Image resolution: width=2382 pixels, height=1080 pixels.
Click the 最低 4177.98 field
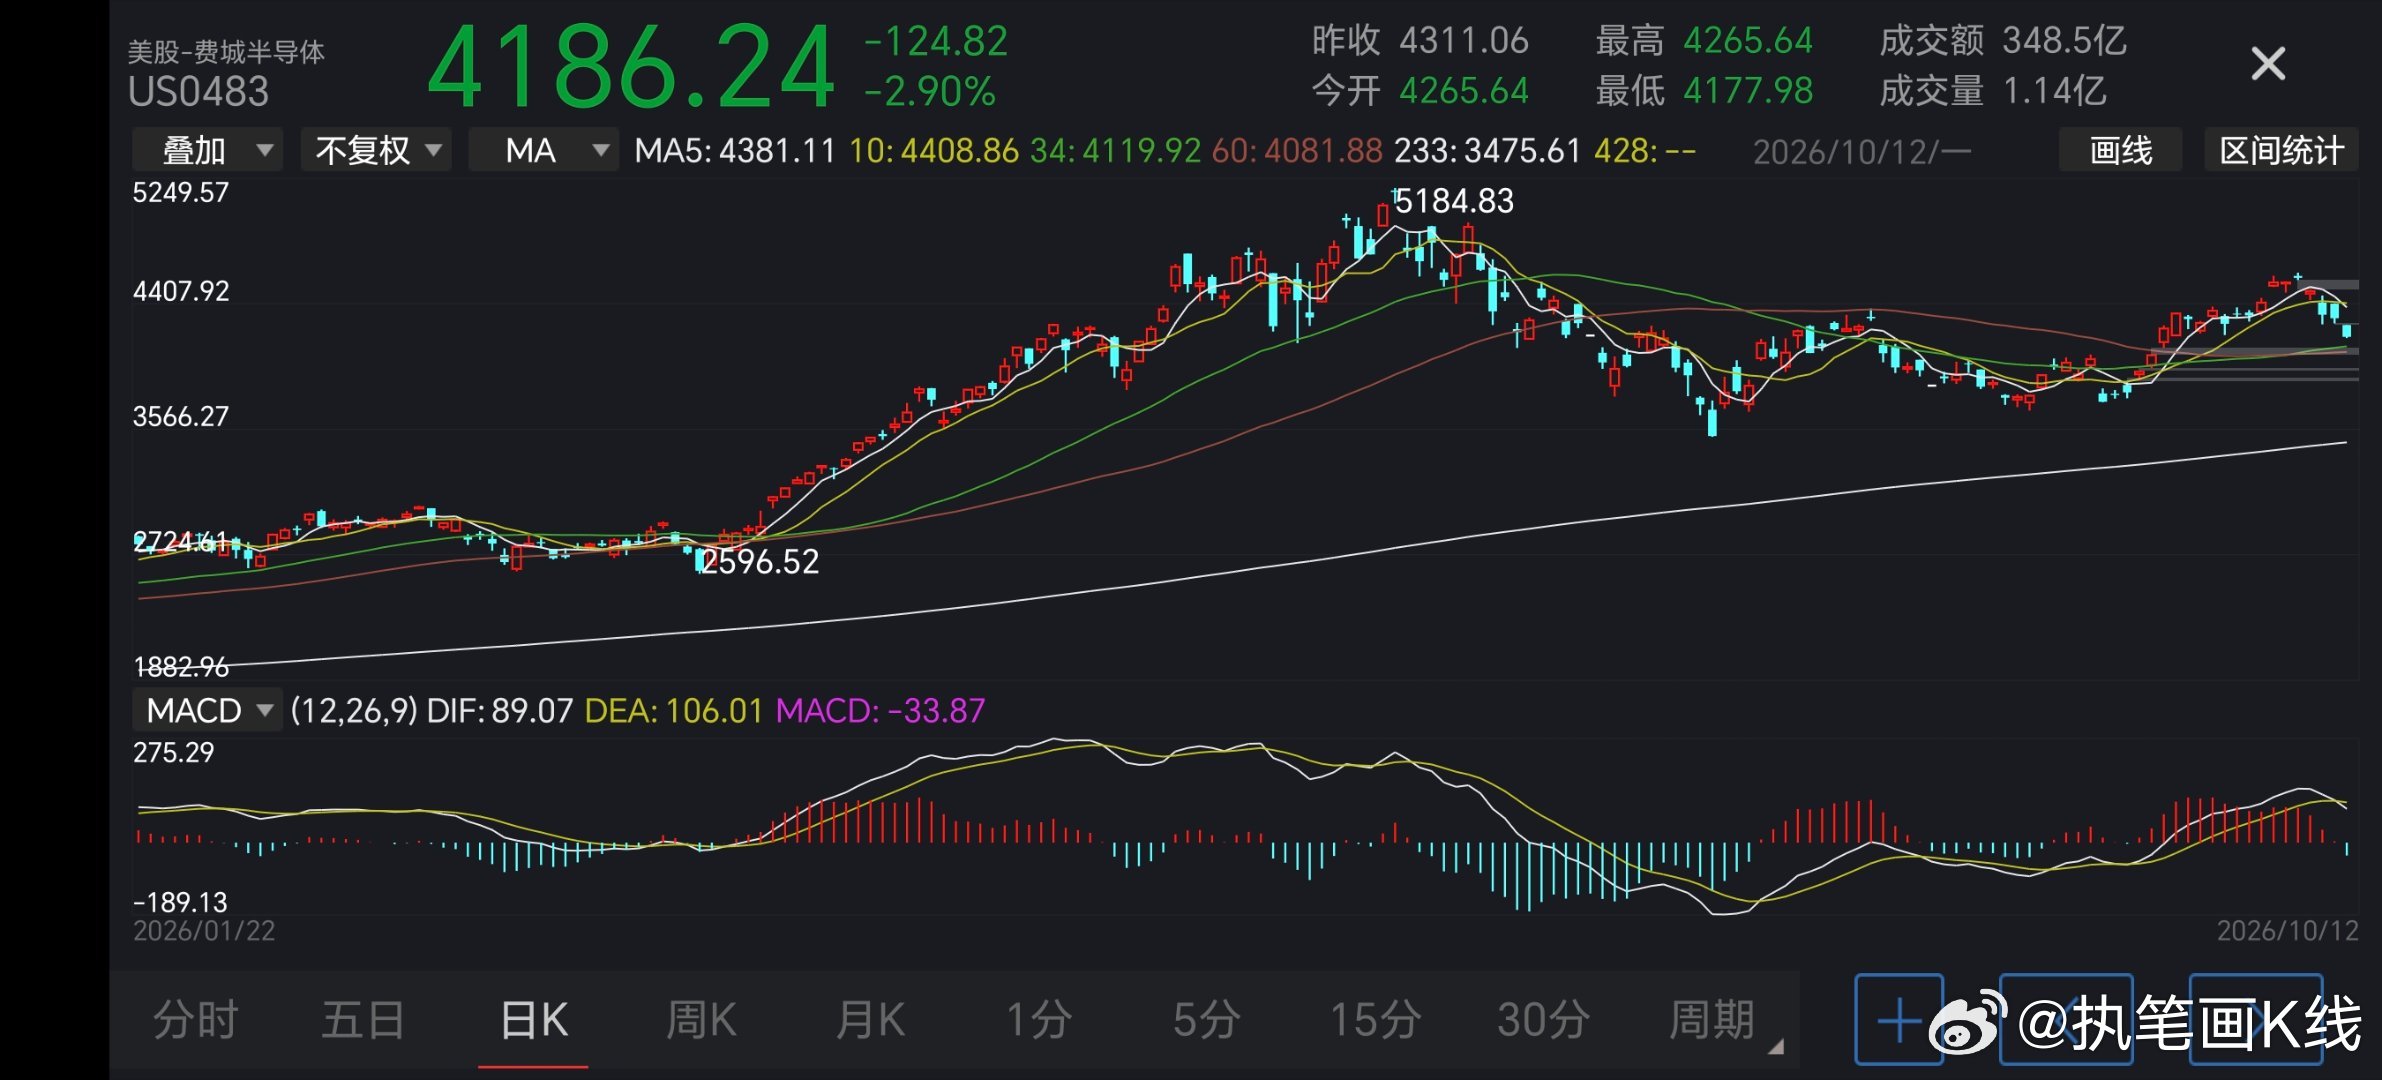[1704, 91]
